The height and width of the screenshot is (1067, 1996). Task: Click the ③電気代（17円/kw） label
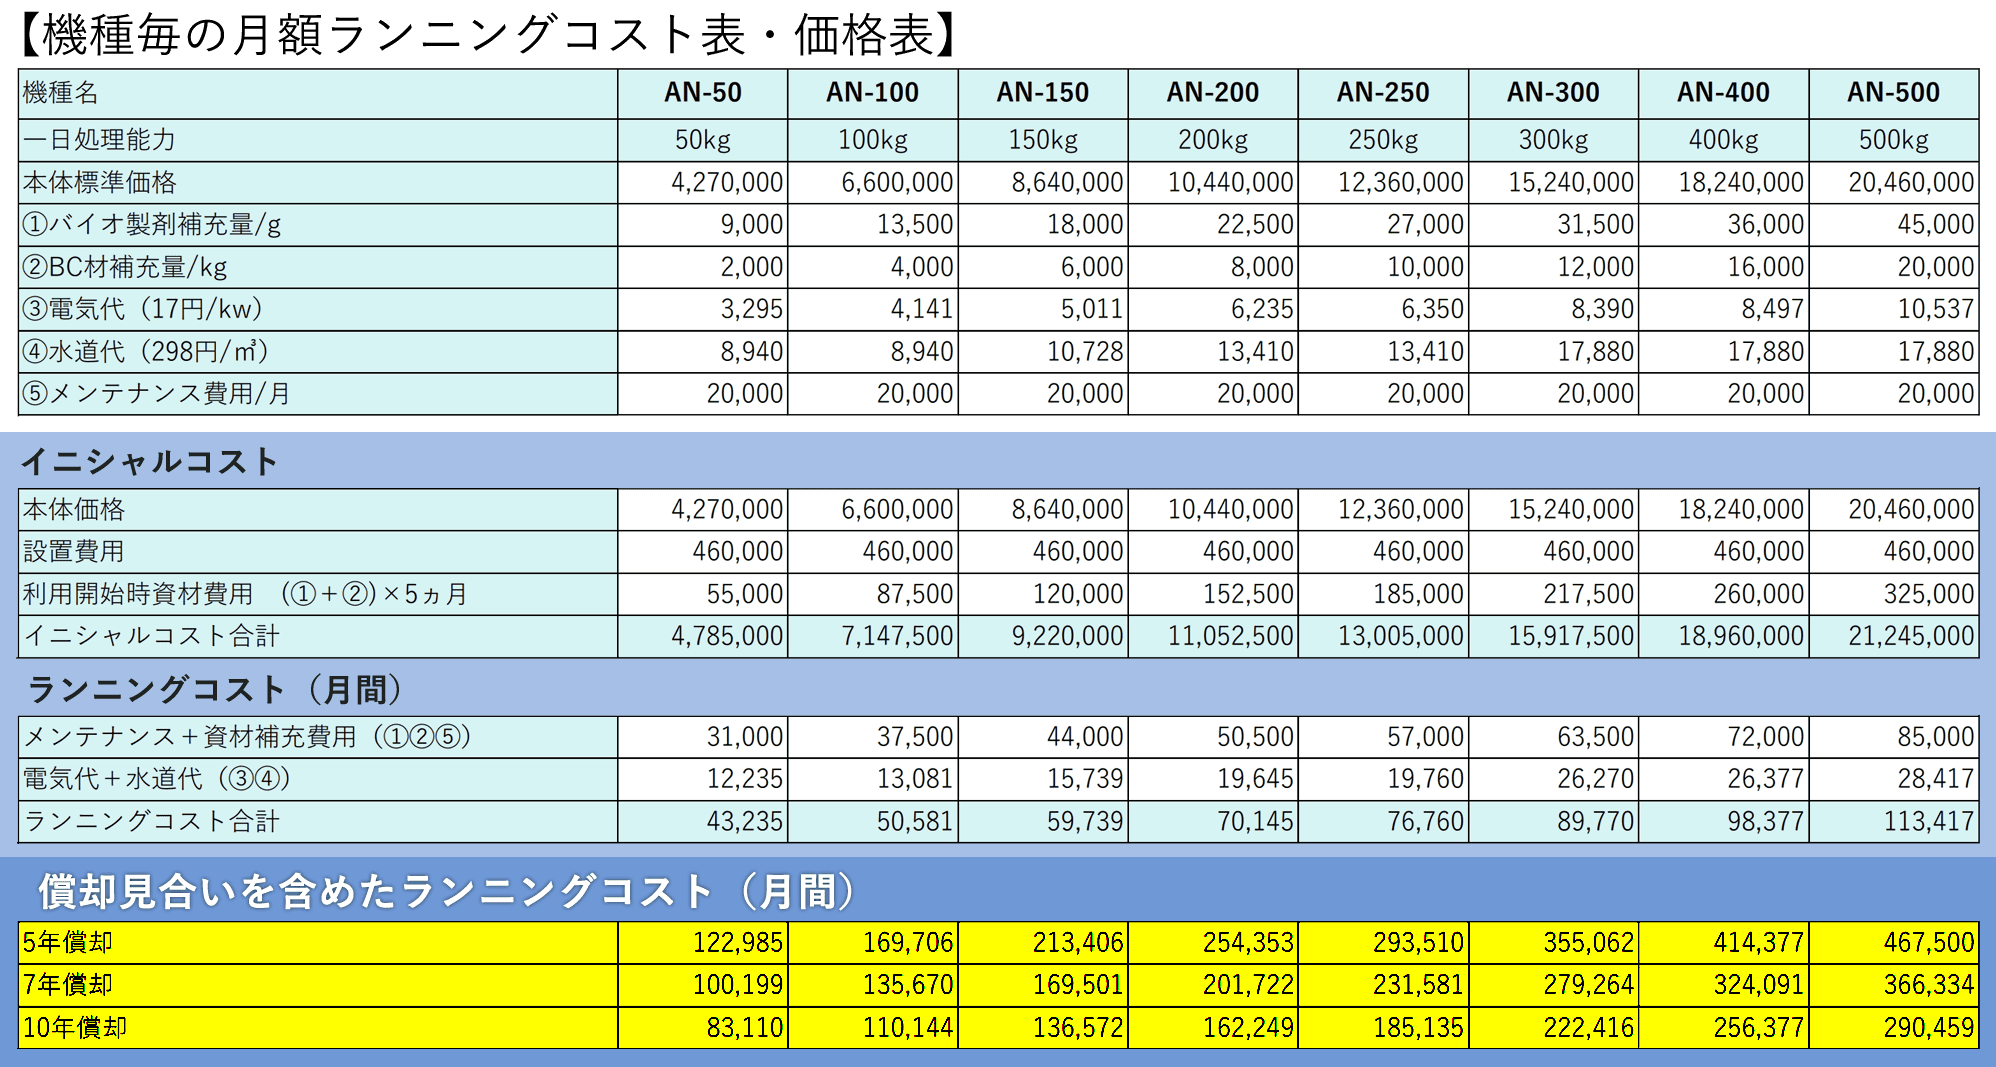tap(318, 310)
